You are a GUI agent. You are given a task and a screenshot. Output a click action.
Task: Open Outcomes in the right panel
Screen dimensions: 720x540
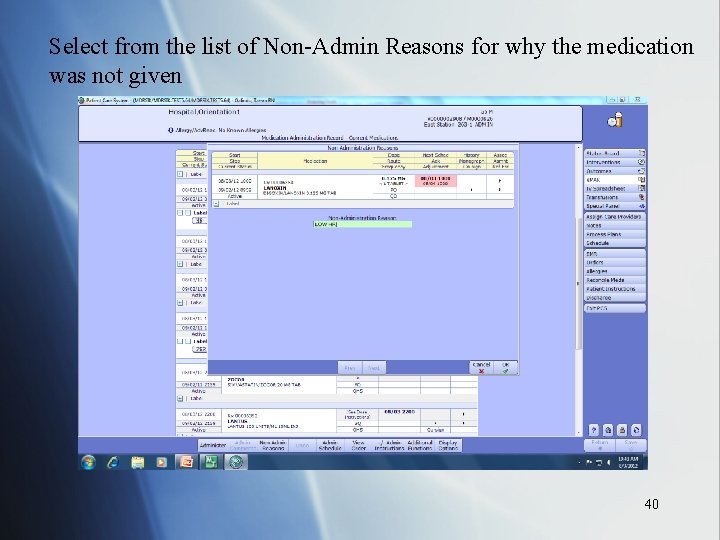615,171
